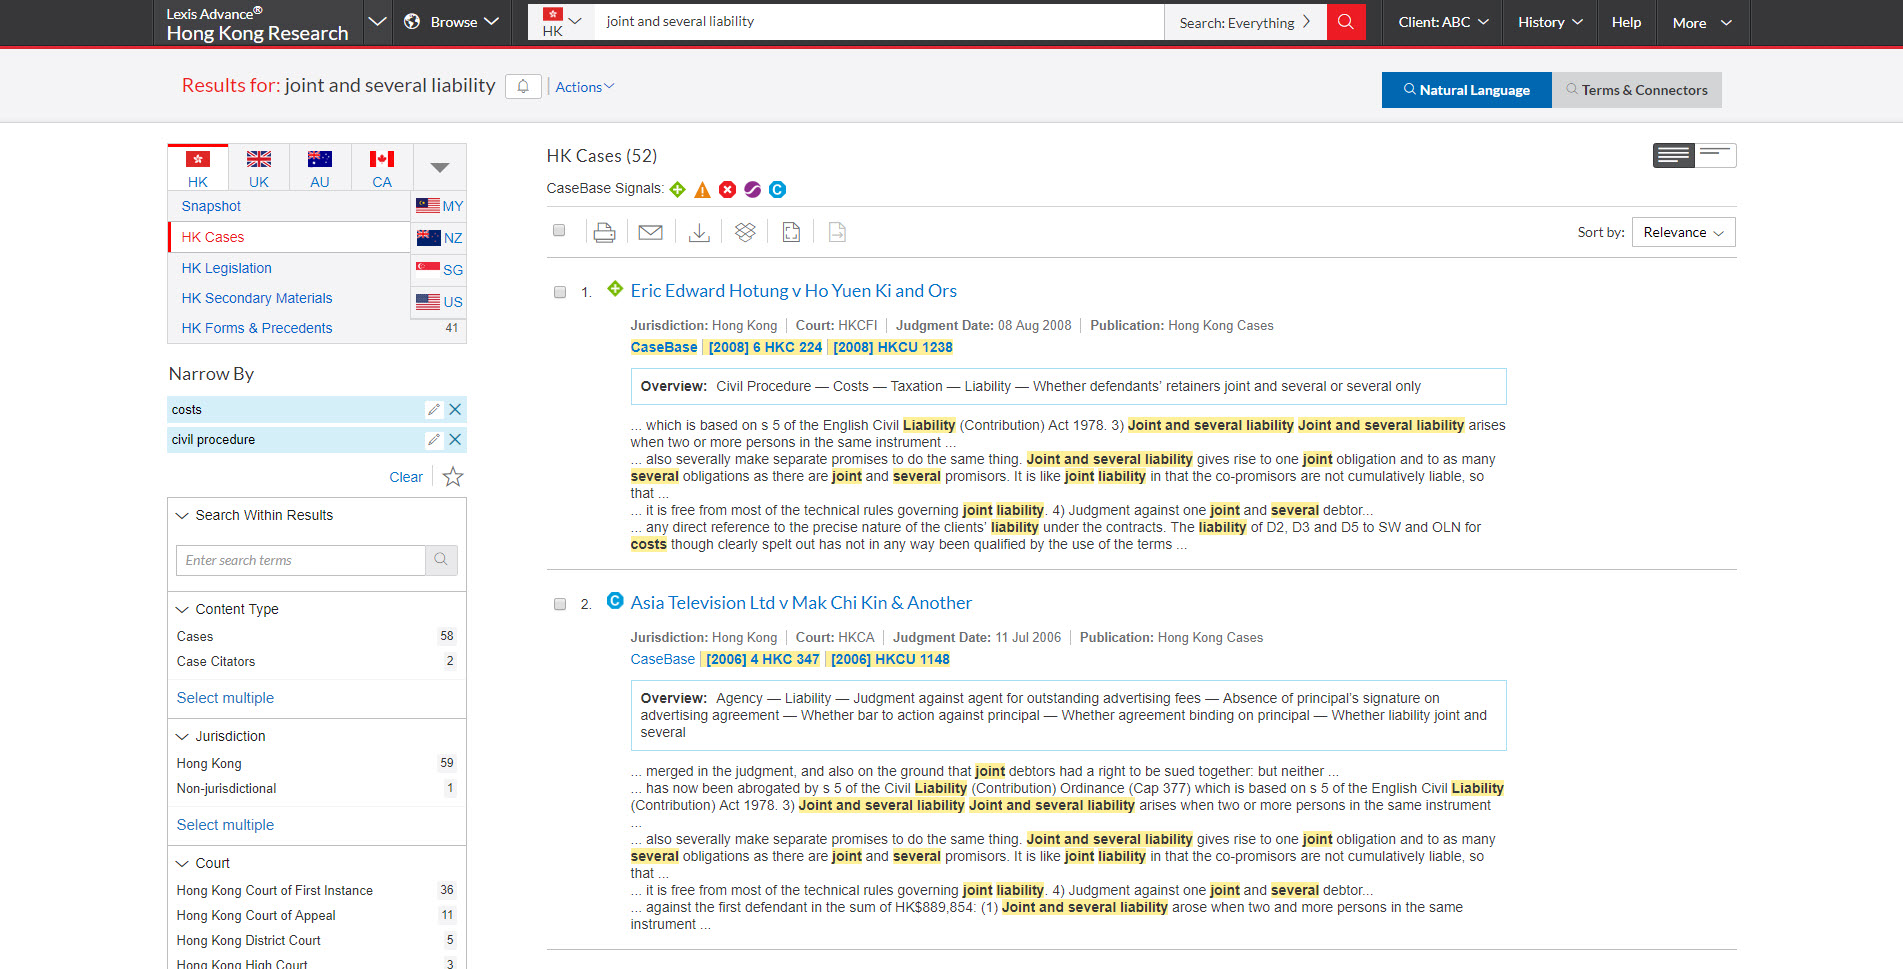
Task: Switch to condensed title view icon
Action: click(1715, 155)
